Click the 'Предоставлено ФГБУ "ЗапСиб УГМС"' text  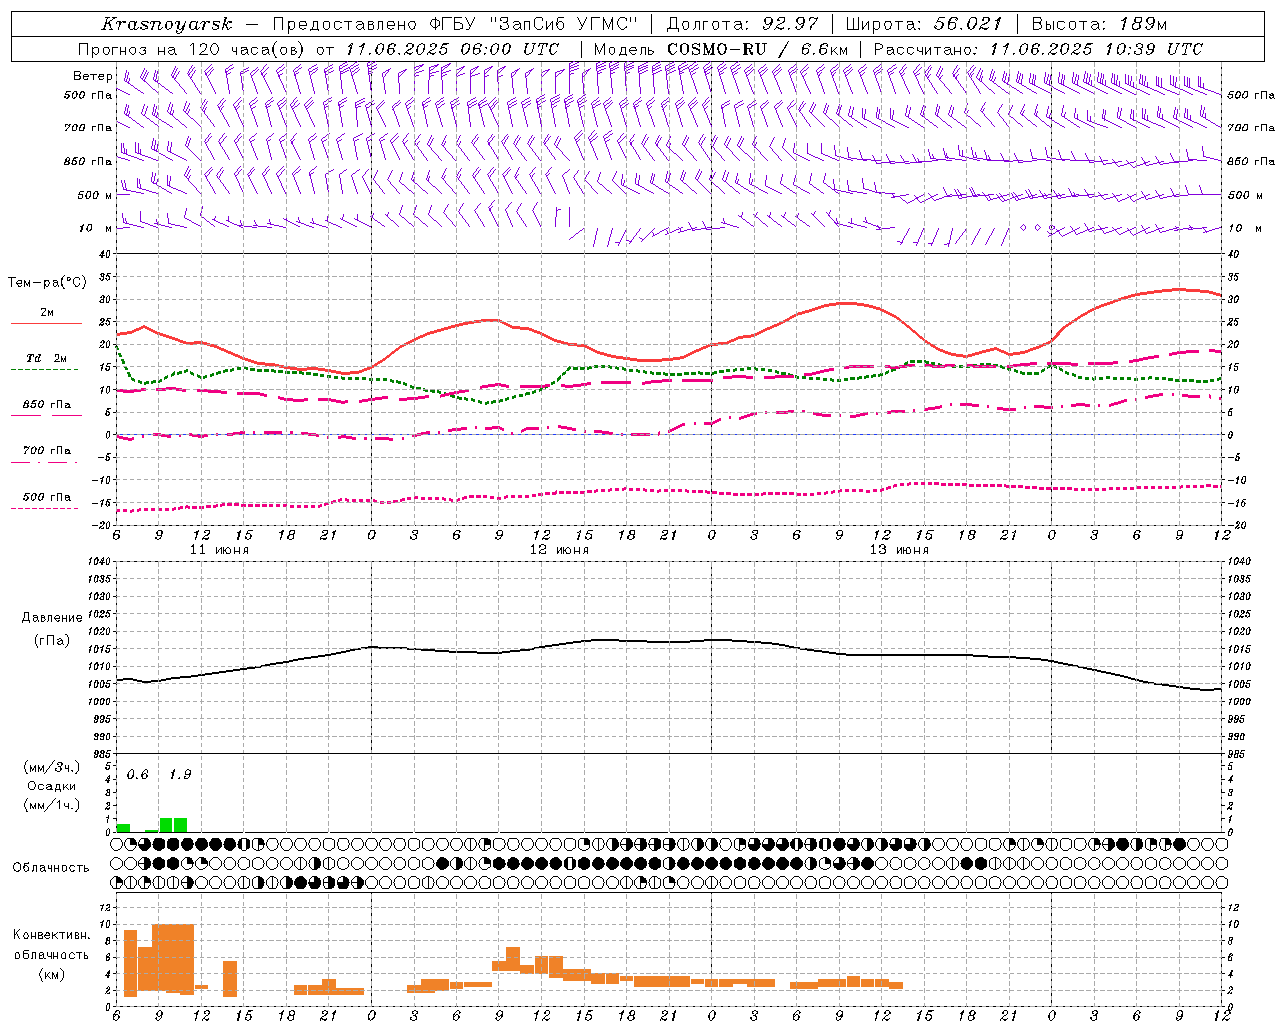tap(455, 24)
